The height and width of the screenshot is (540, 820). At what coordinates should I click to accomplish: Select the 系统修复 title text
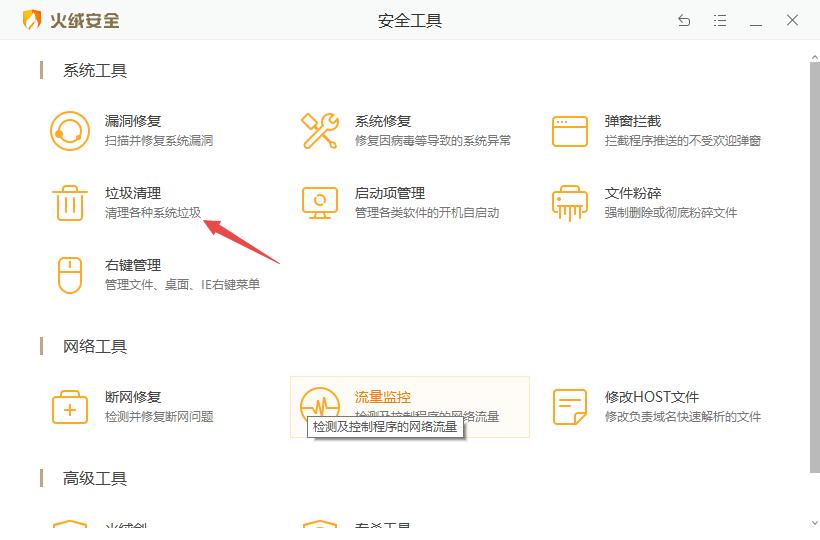pos(383,121)
